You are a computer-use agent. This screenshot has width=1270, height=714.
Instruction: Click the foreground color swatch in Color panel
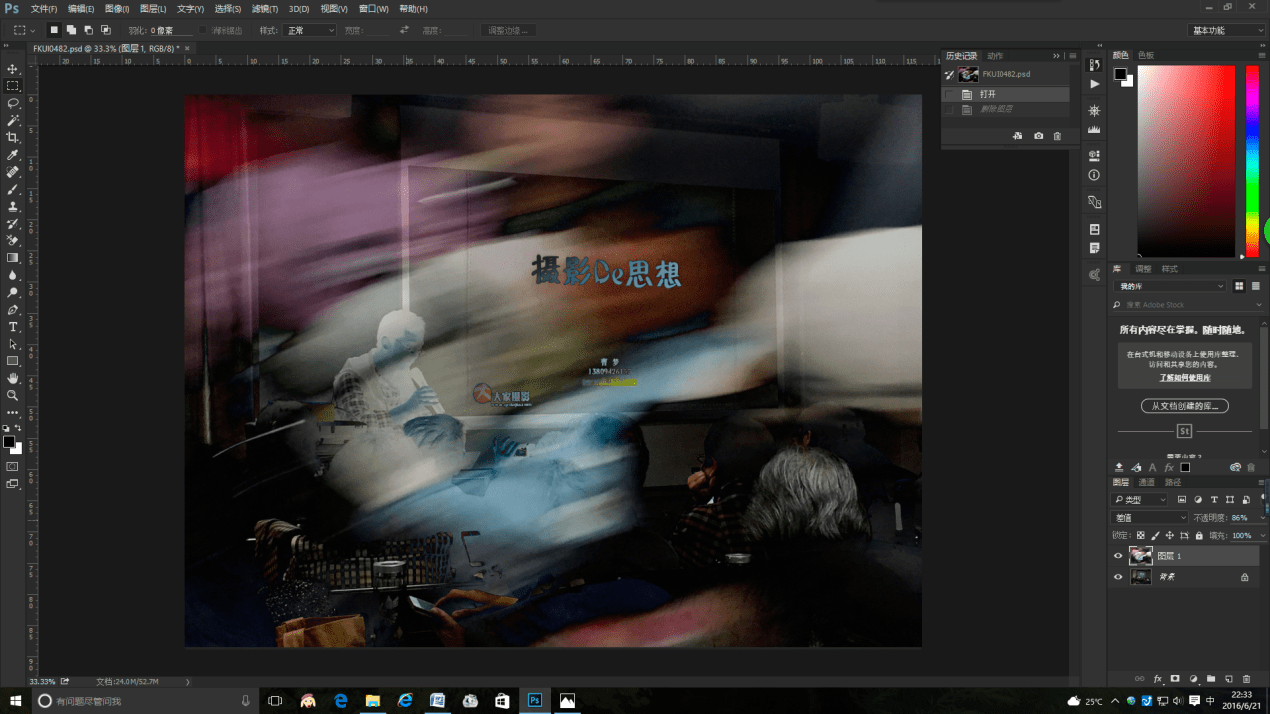tap(1120, 75)
